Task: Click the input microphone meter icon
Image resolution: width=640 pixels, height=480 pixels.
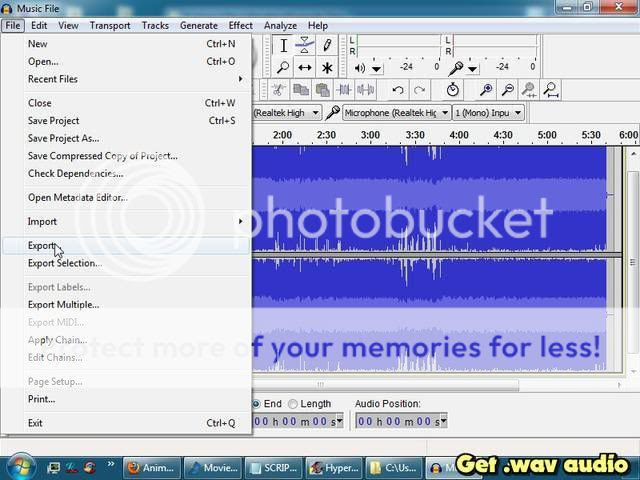Action: (456, 68)
